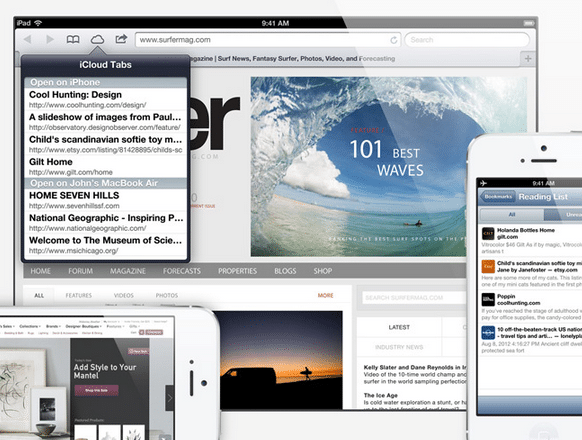Add a new tab with plus button
Image resolution: width=582 pixels, height=440 pixels.
point(528,59)
